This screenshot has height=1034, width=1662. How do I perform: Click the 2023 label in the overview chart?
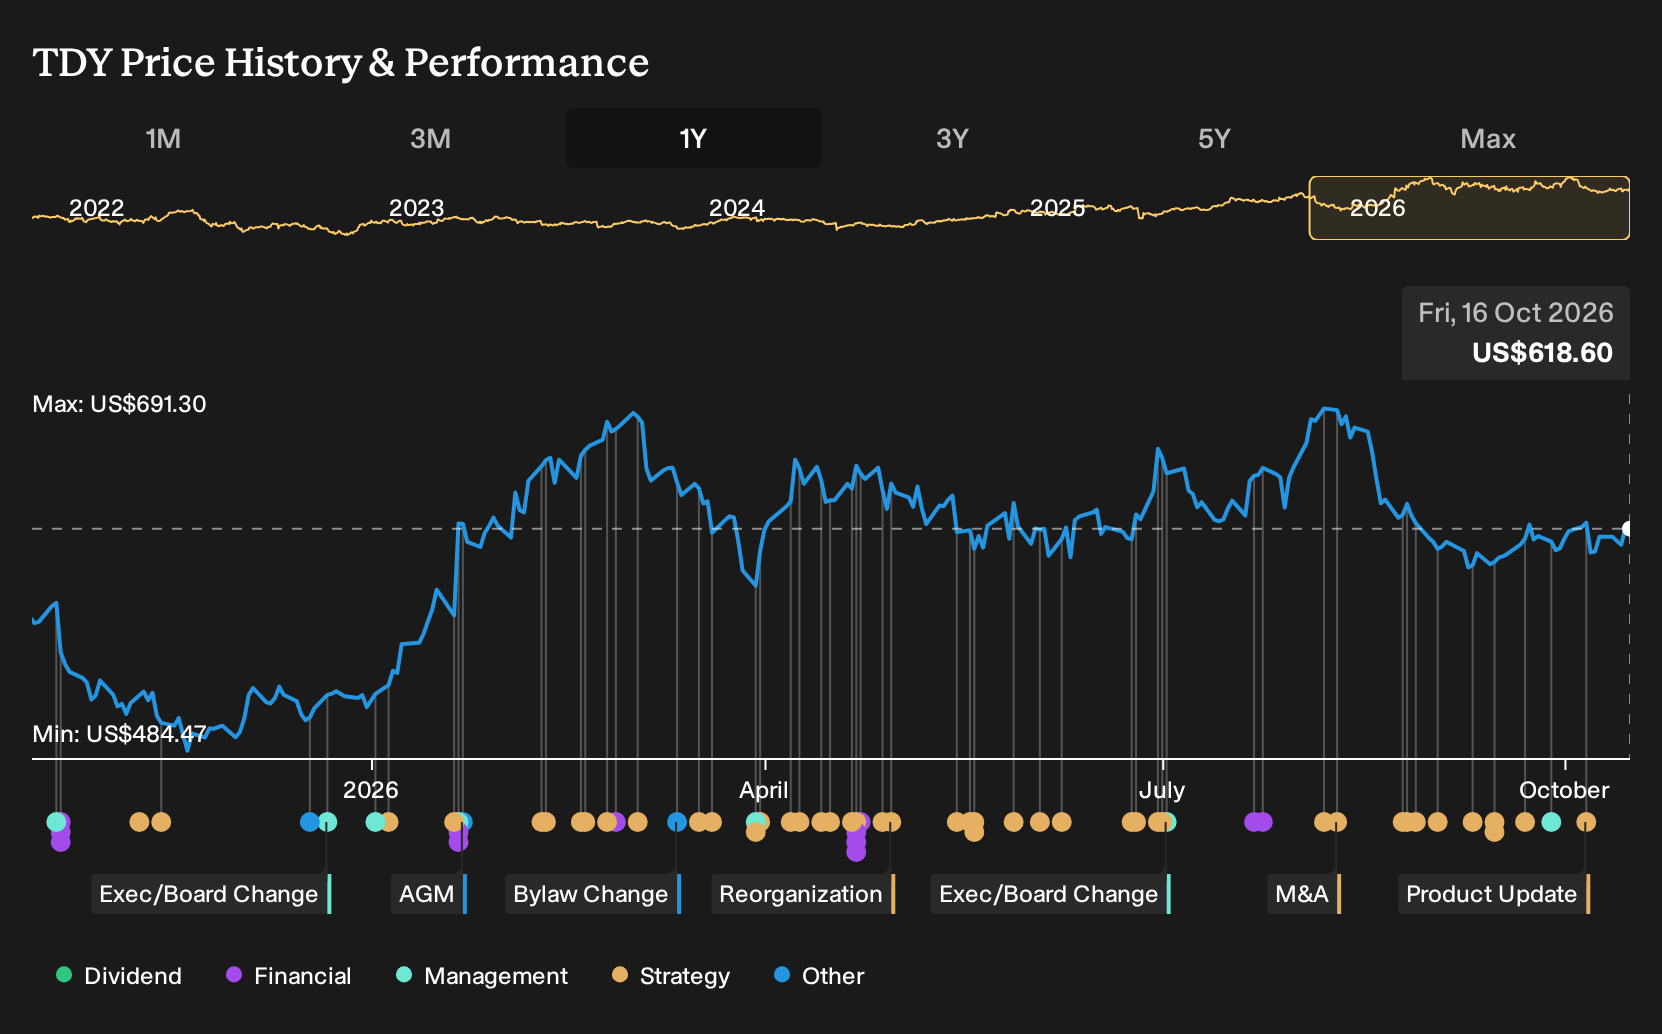point(416,208)
